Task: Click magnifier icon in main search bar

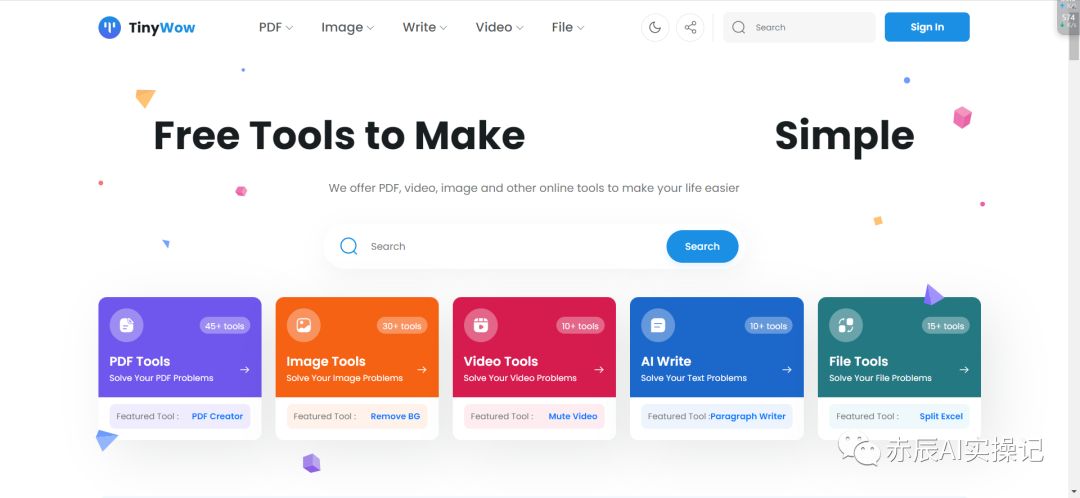Action: (349, 246)
